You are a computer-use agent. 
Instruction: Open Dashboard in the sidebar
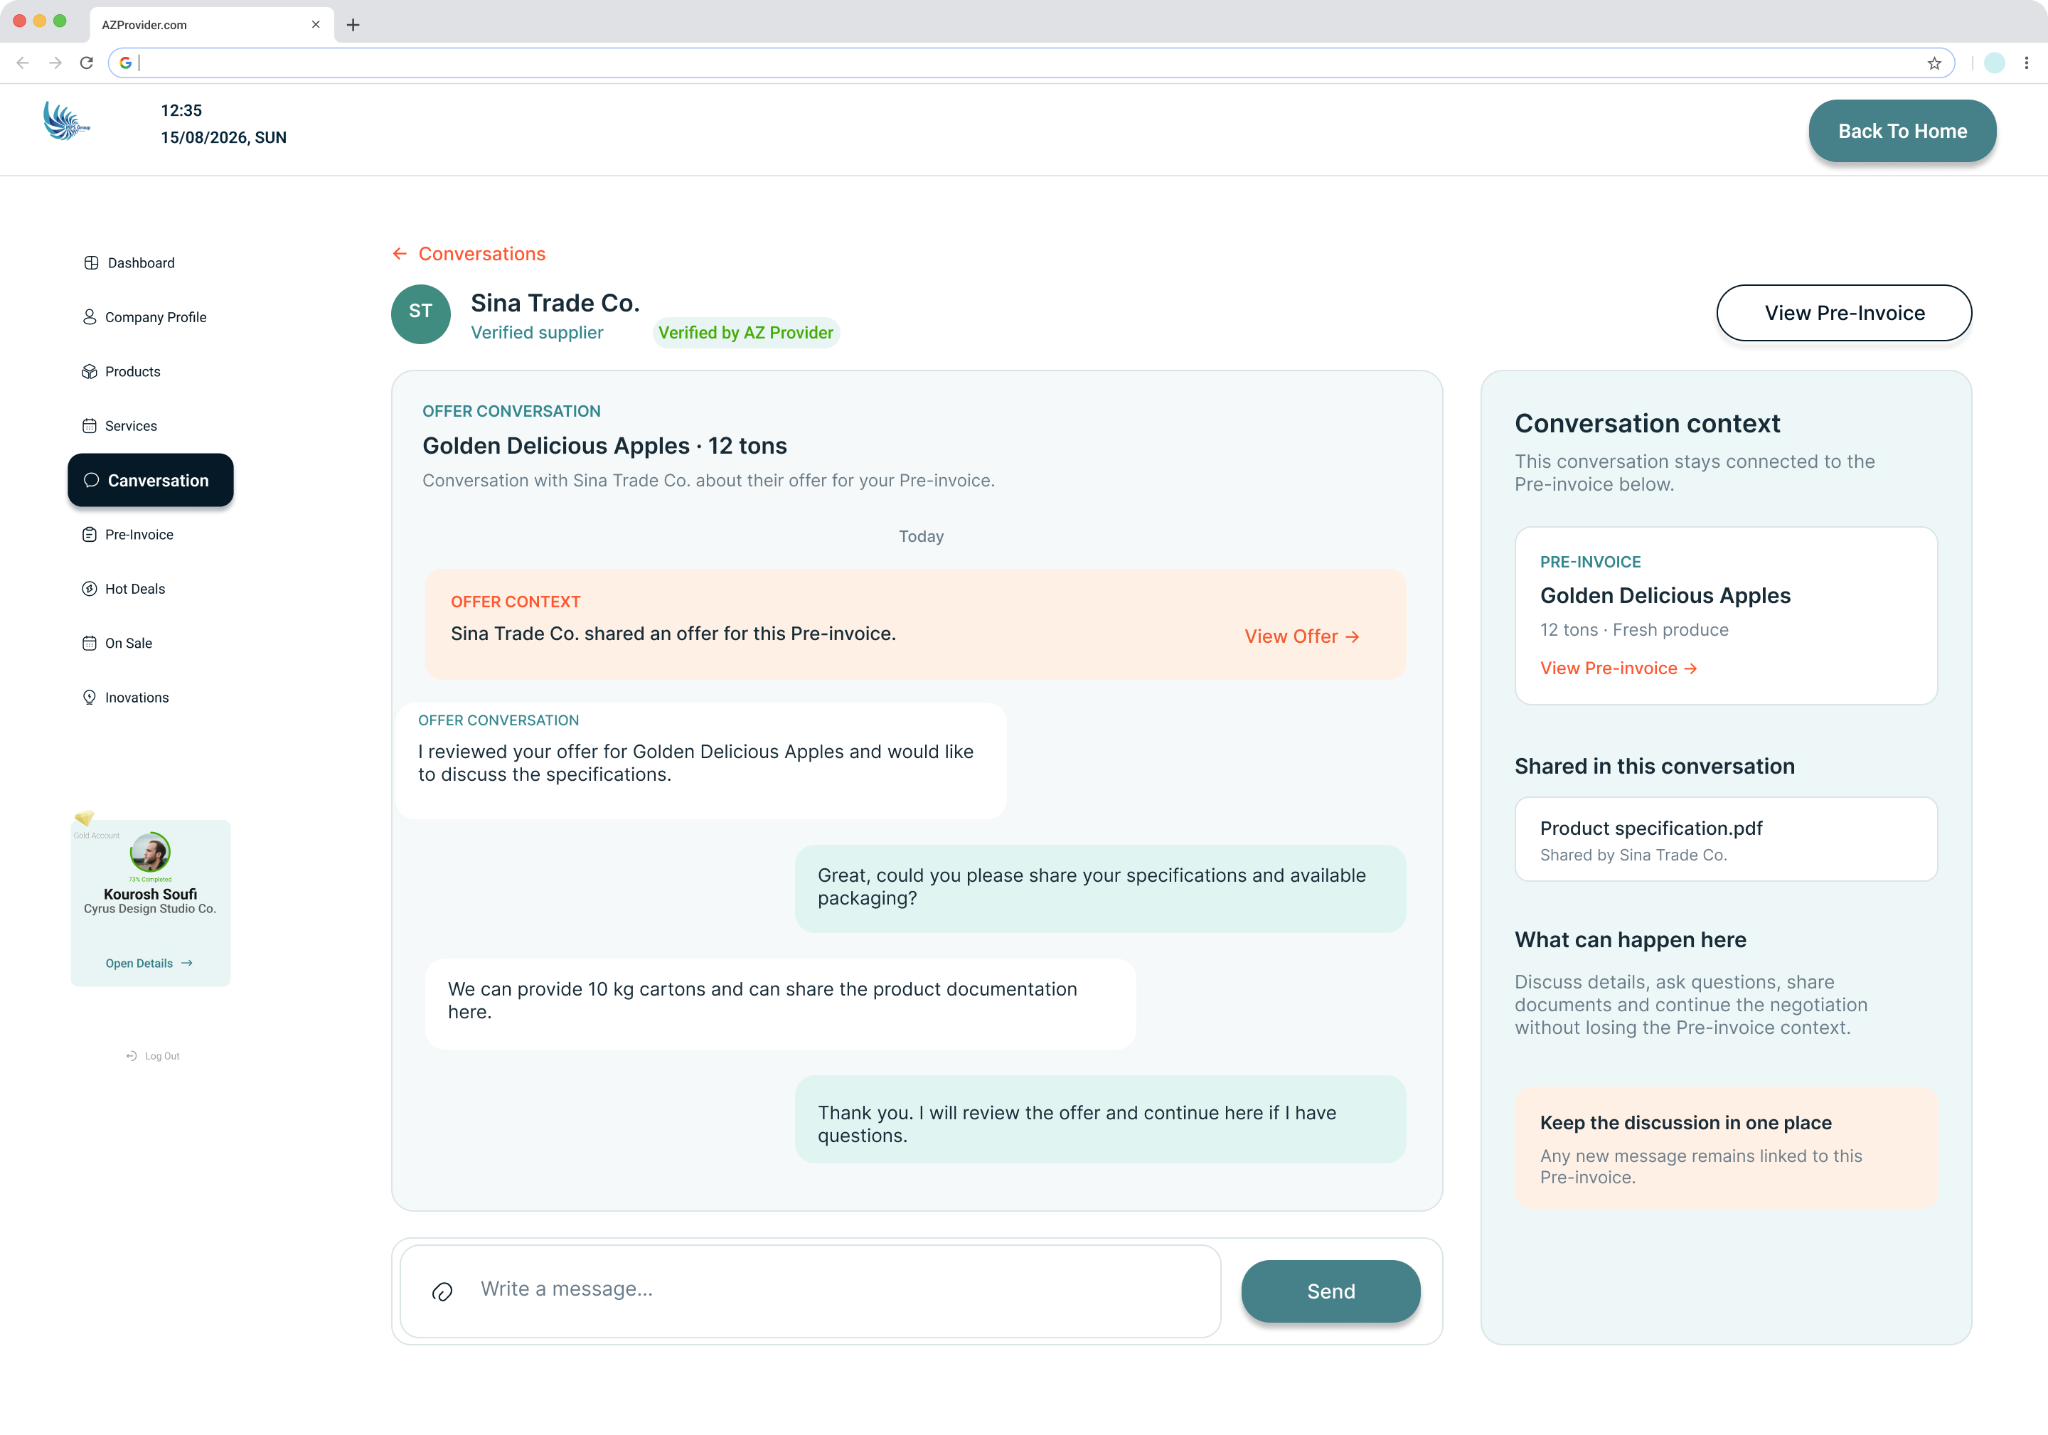pyautogui.click(x=129, y=263)
